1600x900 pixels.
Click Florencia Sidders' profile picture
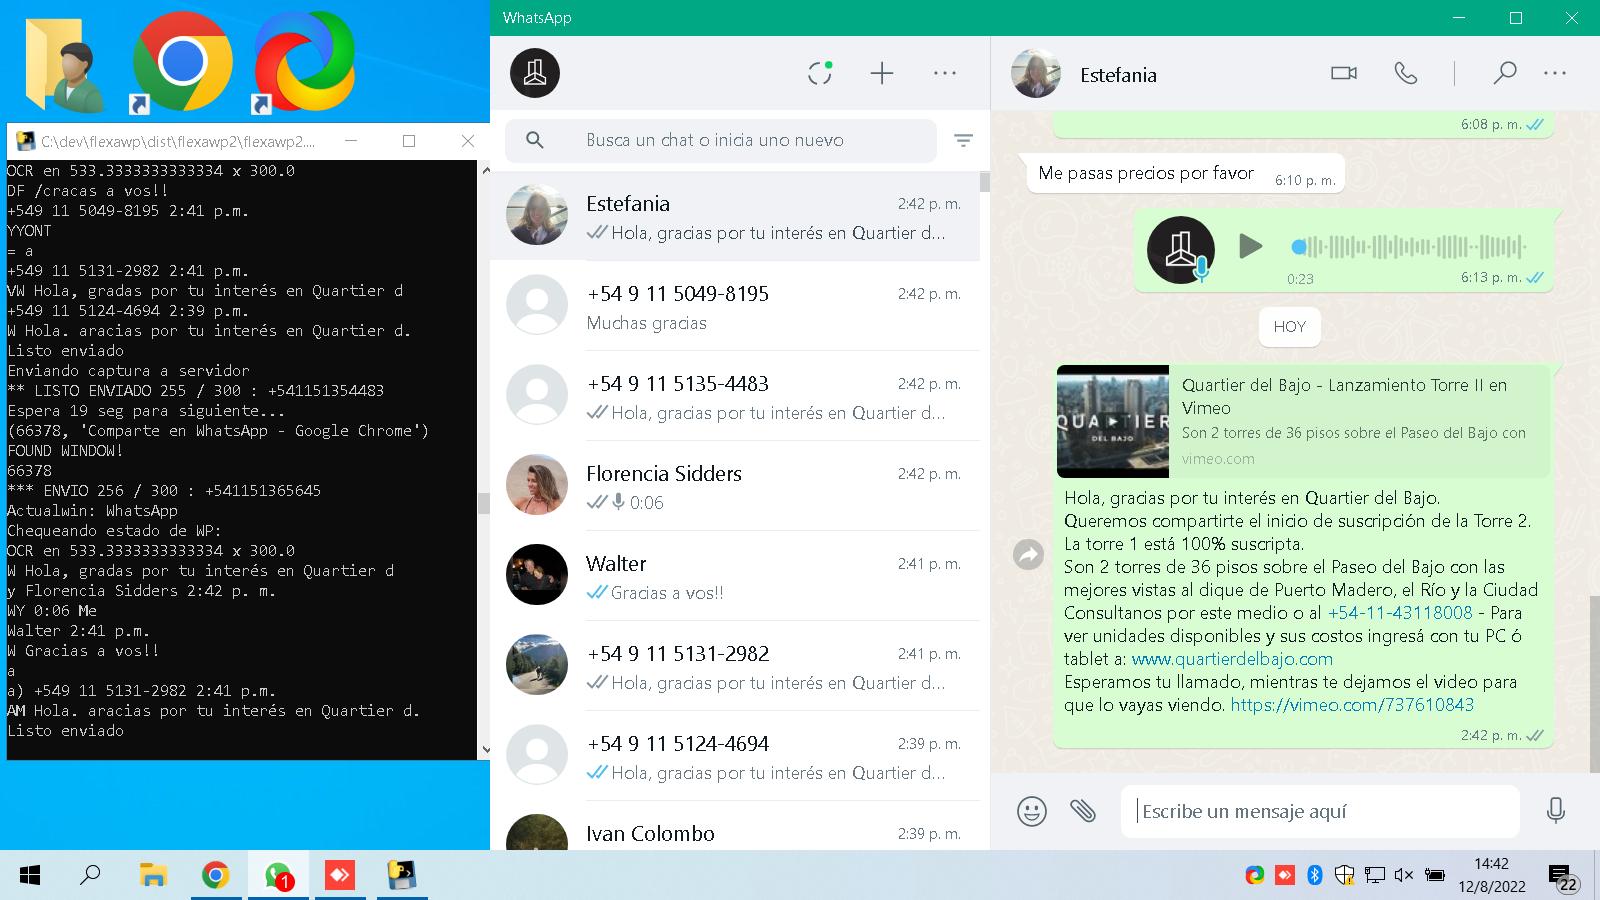[537, 485]
